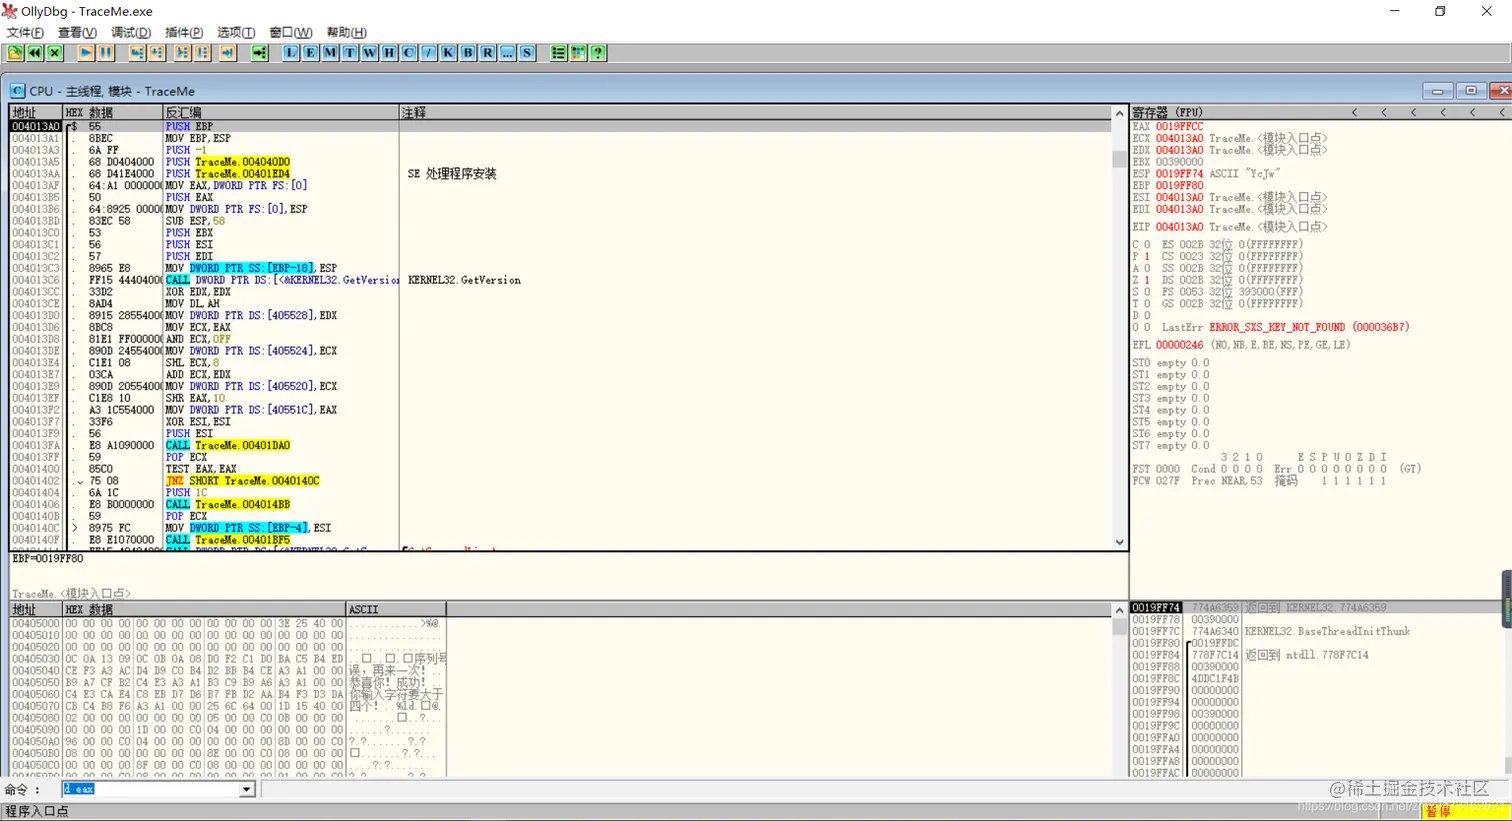The height and width of the screenshot is (821, 1512).
Task: Click the appearance colors toolbar icon
Action: coord(578,53)
